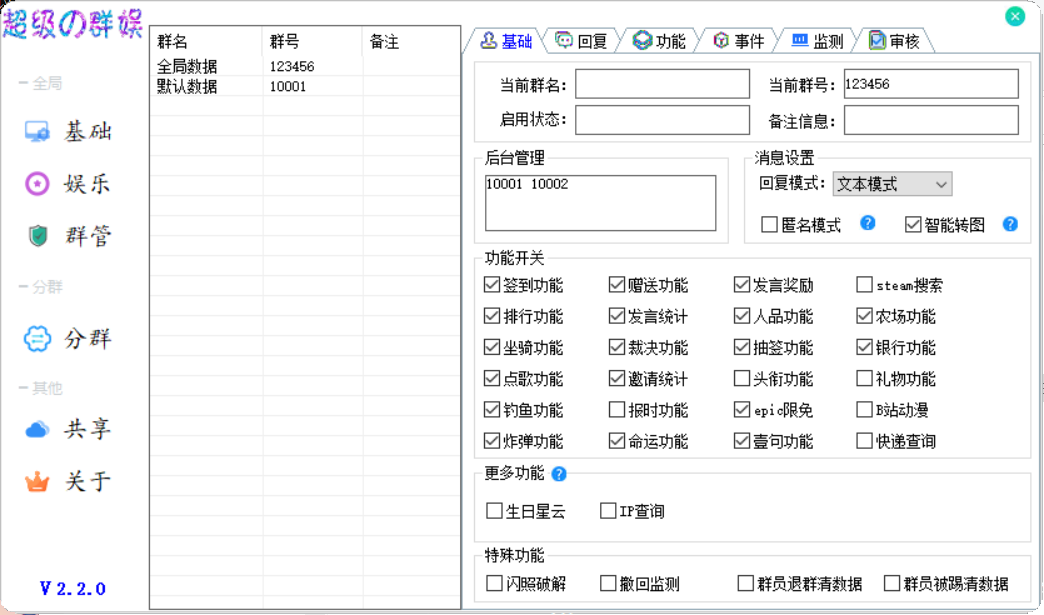Check 生日星云 option
1044x615 pixels.
494,511
